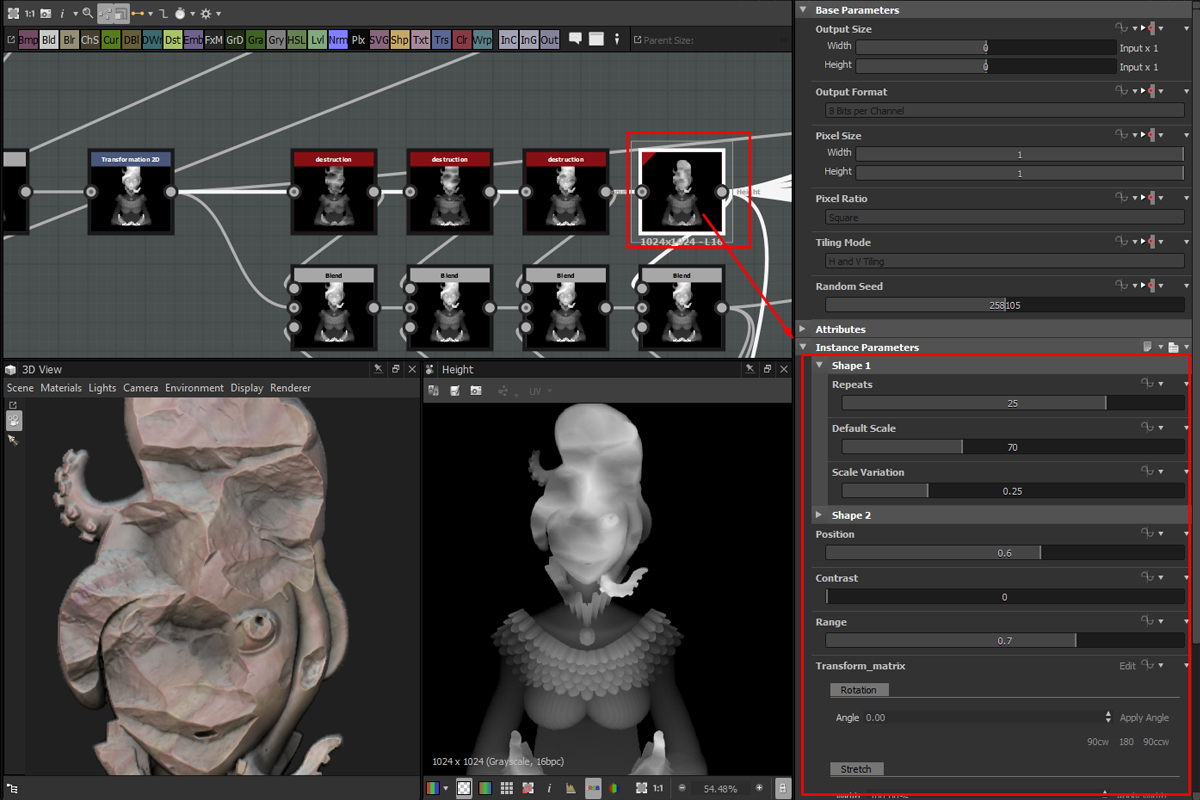Select the Transformation 2D node thumbnail

(131, 199)
